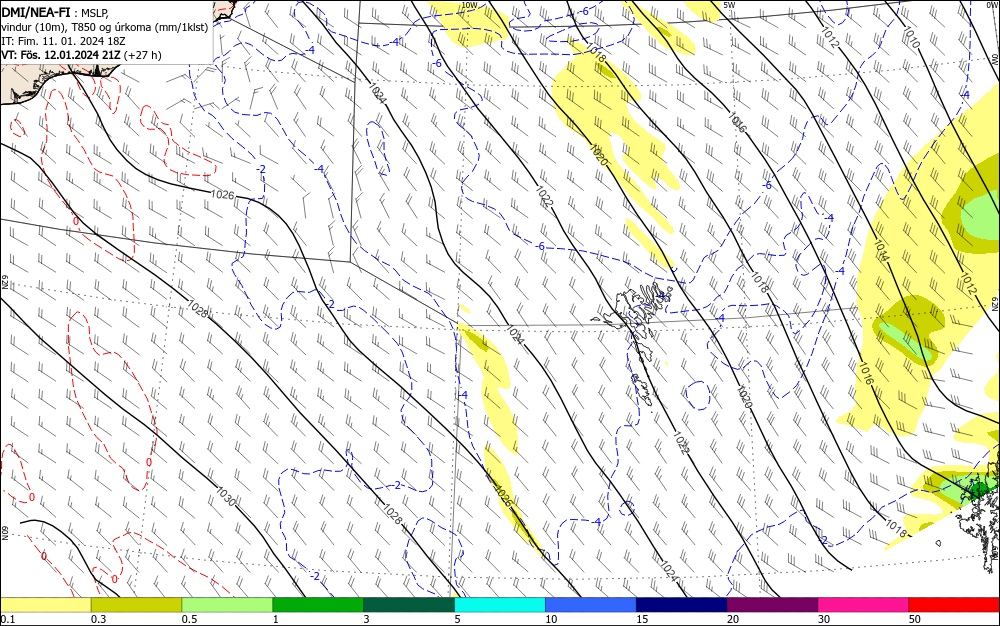Click the "10" legend scale value

tap(551, 619)
